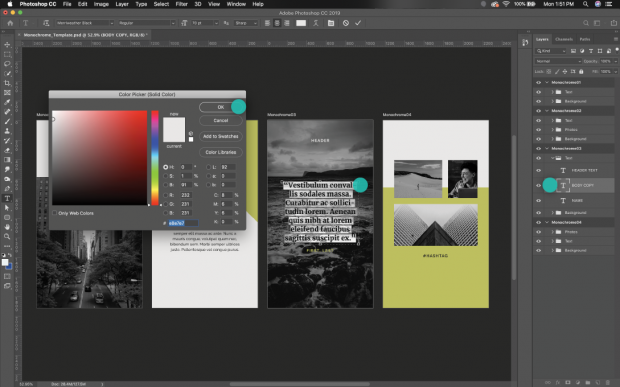Hide the Monochrome04 group
Viewport: 620px width, 387px height.
point(538,222)
